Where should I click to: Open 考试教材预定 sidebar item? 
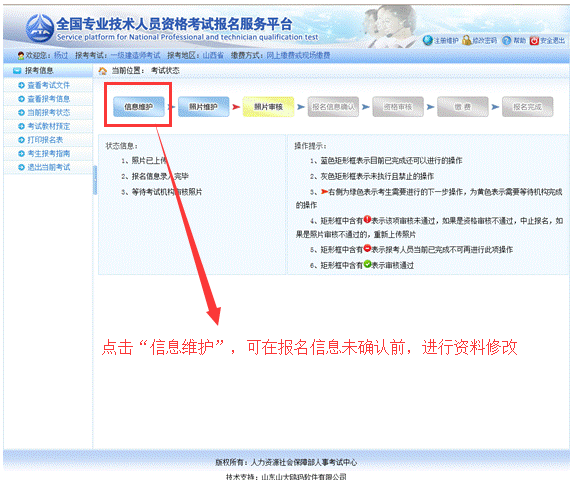[x=48, y=127]
